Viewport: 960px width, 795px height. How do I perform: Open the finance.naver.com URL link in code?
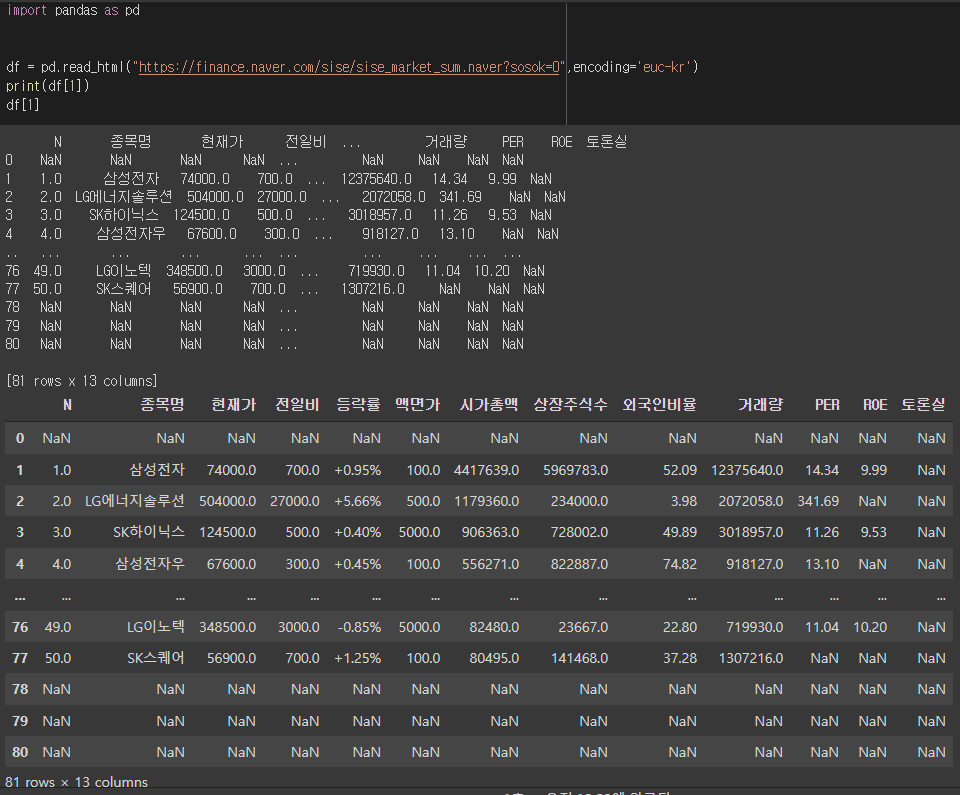350,67
